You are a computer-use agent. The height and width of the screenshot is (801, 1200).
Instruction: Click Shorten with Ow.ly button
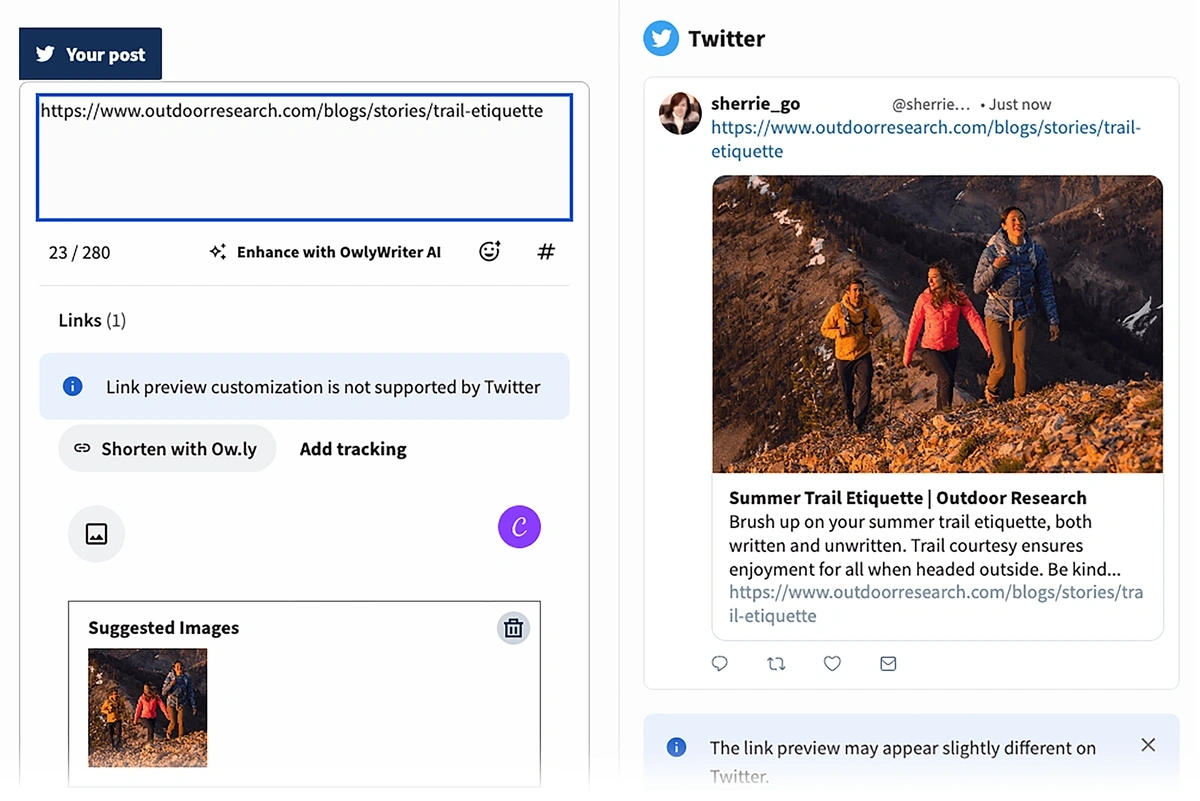pyautogui.click(x=167, y=449)
